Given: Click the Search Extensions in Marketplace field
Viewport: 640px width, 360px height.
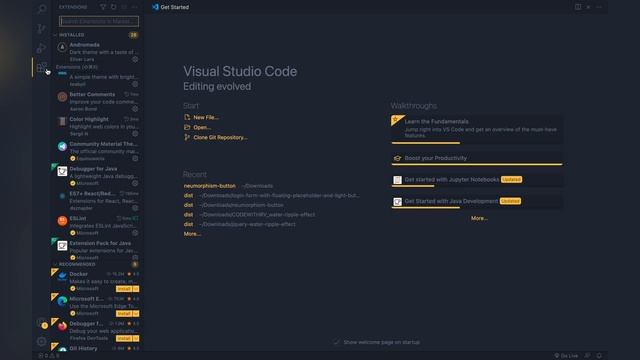Looking at the screenshot, I should [x=99, y=21].
